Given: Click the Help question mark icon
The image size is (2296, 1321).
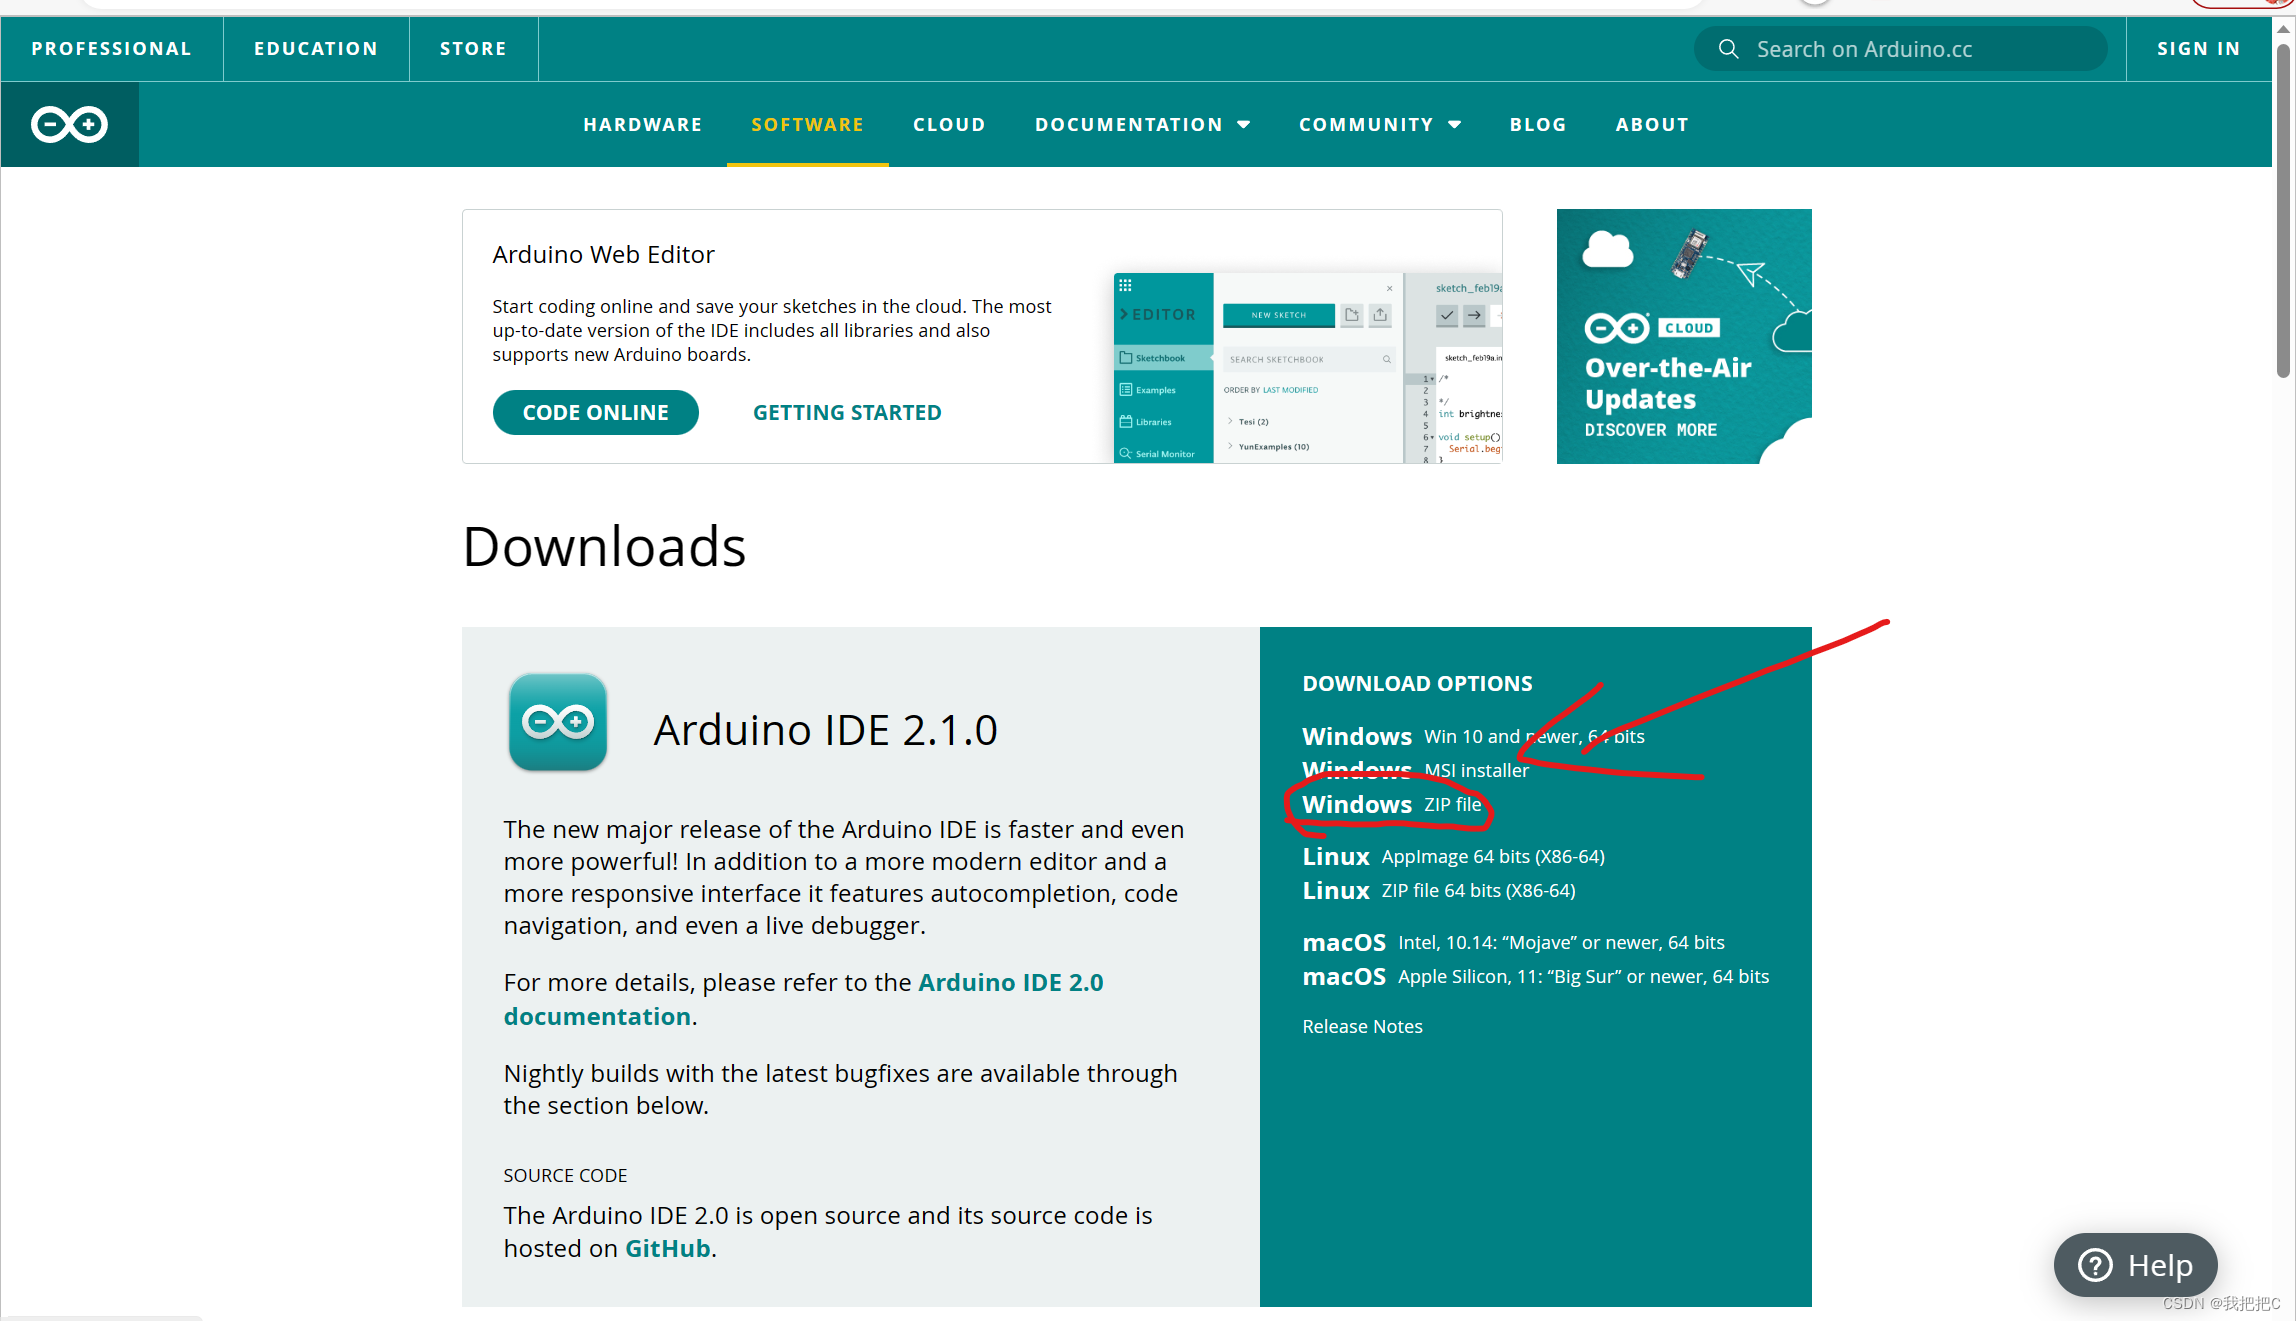Looking at the screenshot, I should (x=2095, y=1265).
